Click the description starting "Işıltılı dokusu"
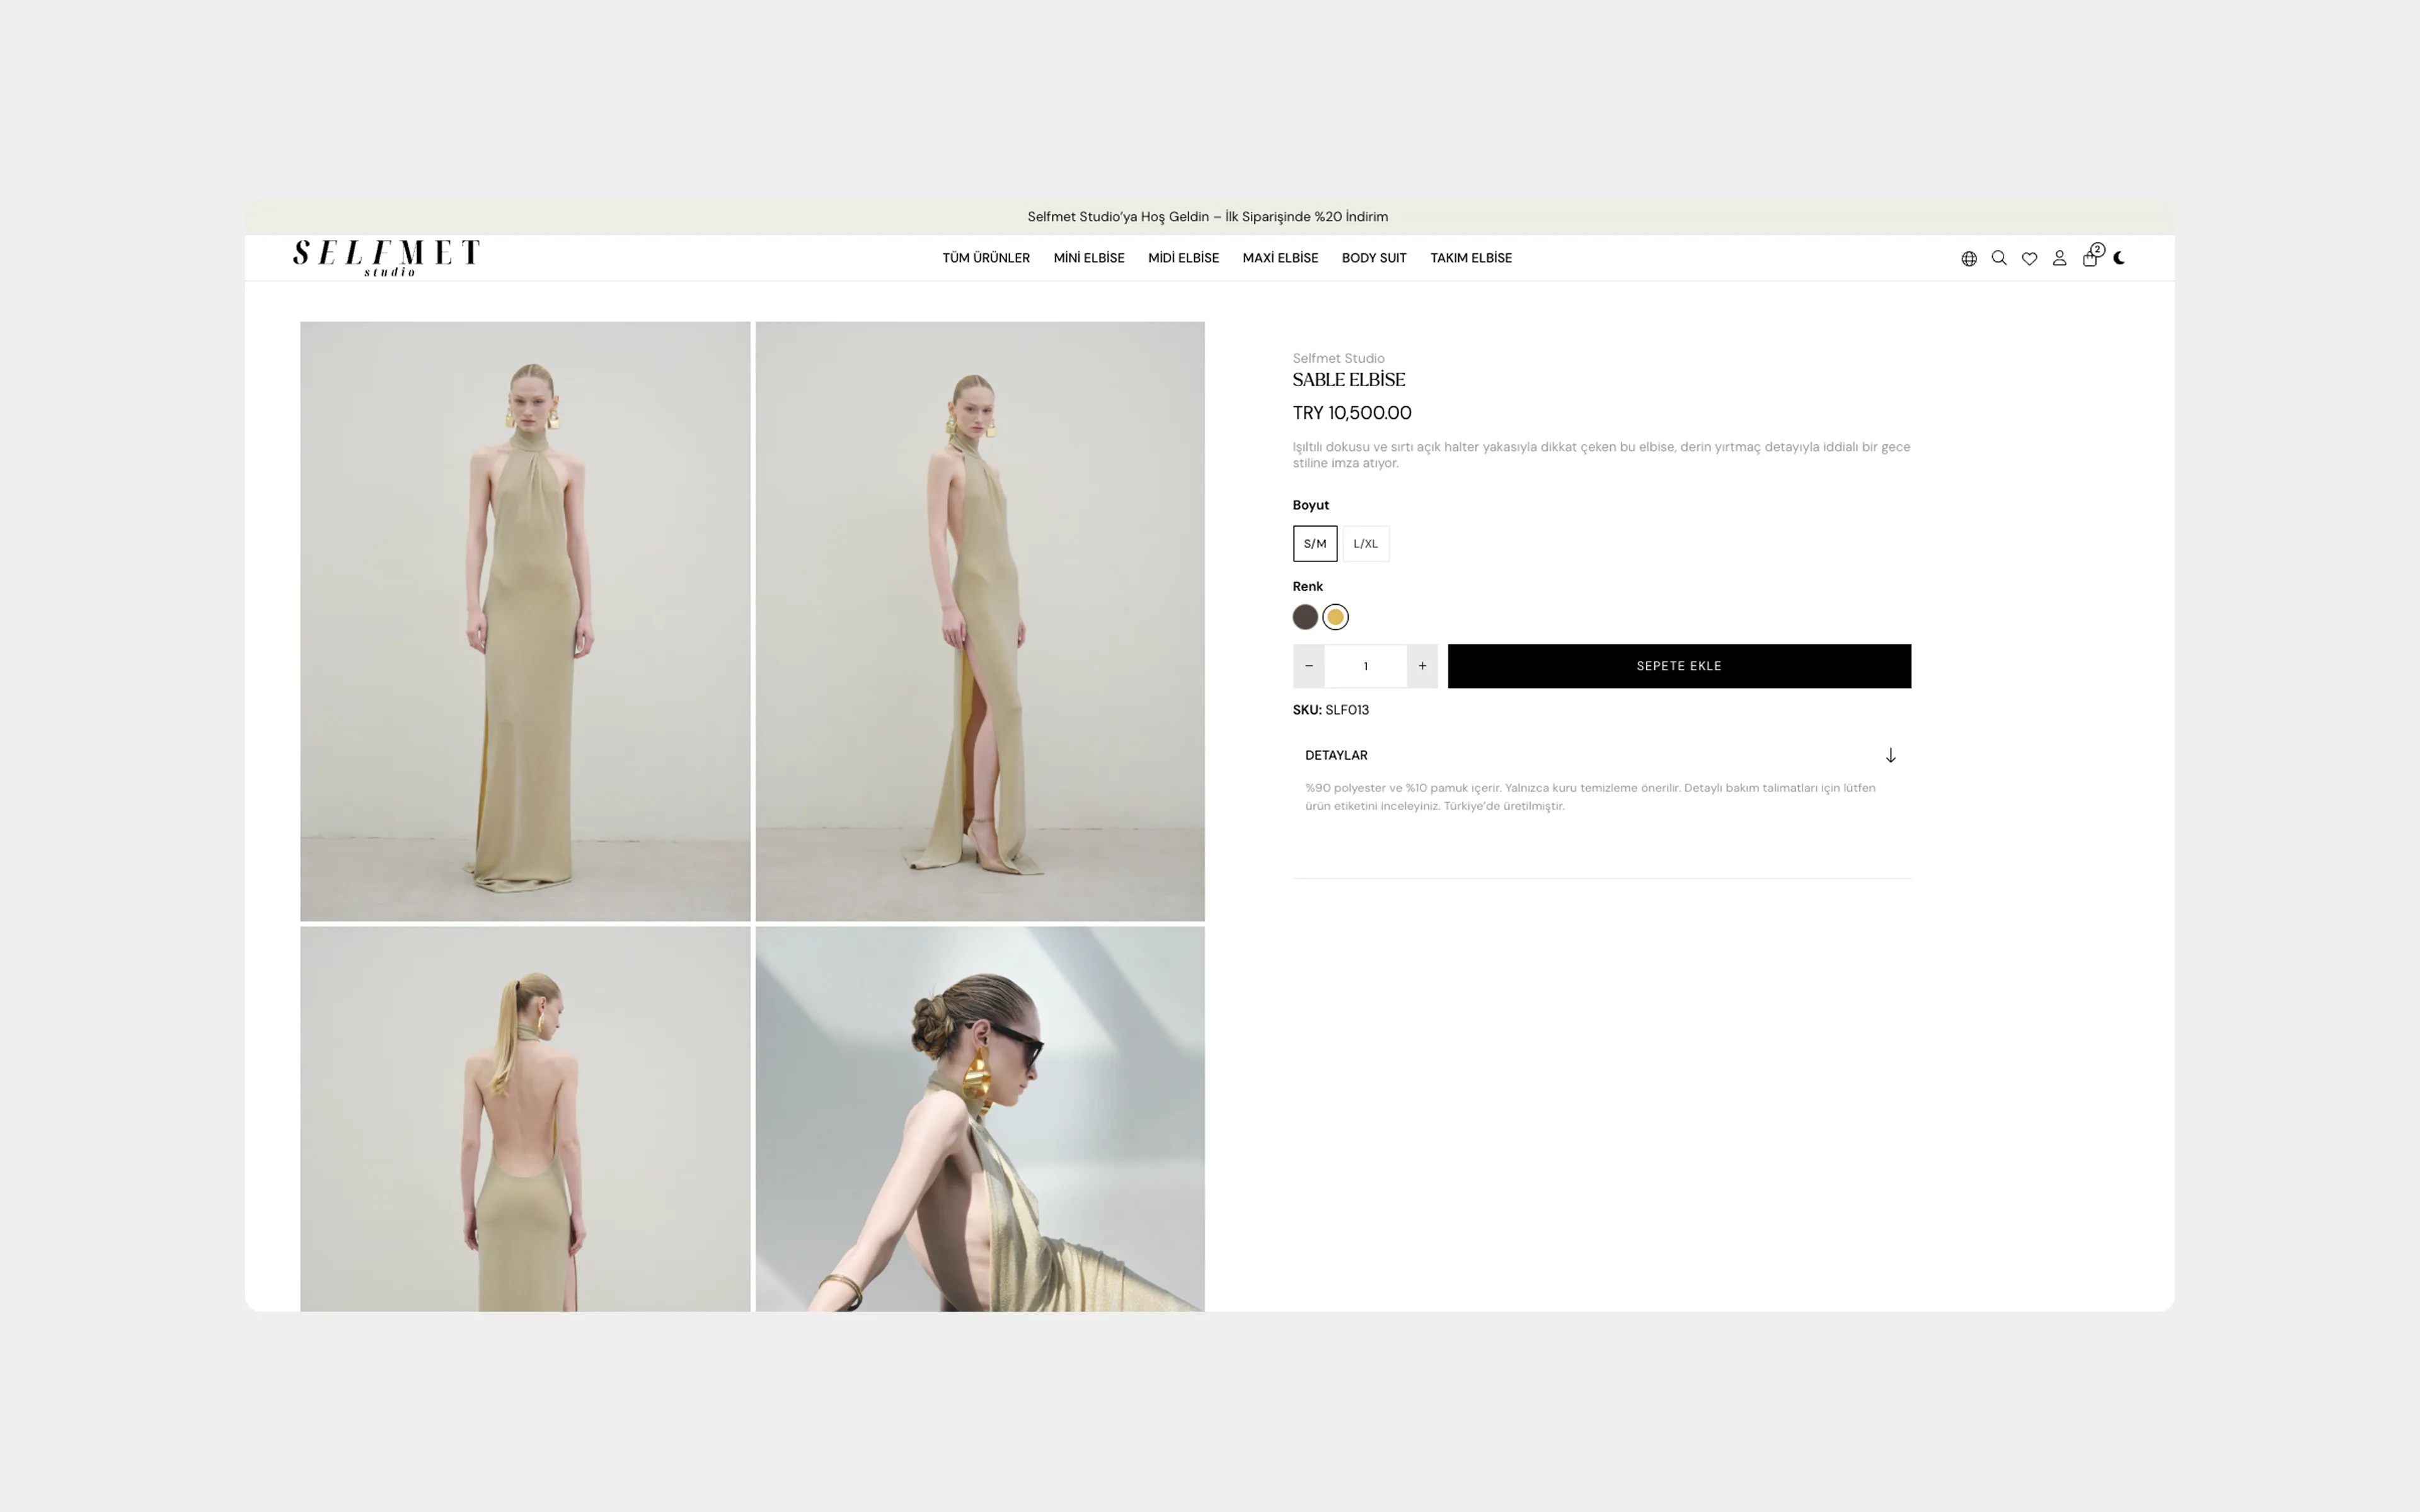The image size is (2420, 1512). [1601, 455]
